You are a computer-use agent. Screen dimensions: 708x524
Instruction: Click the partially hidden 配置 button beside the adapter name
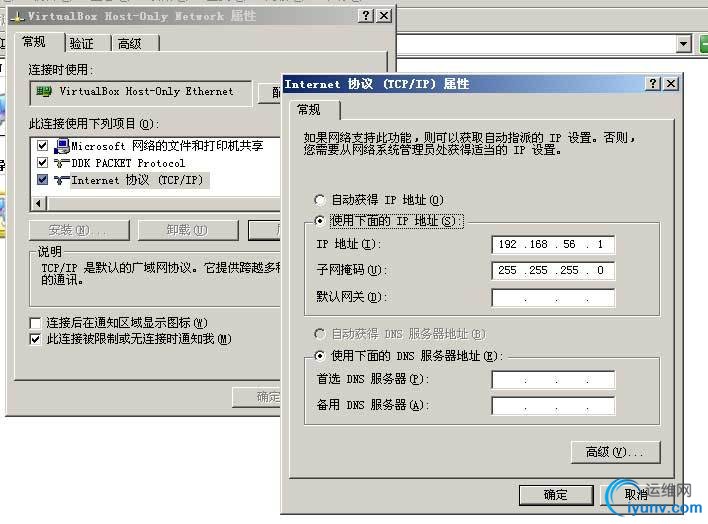(270, 93)
